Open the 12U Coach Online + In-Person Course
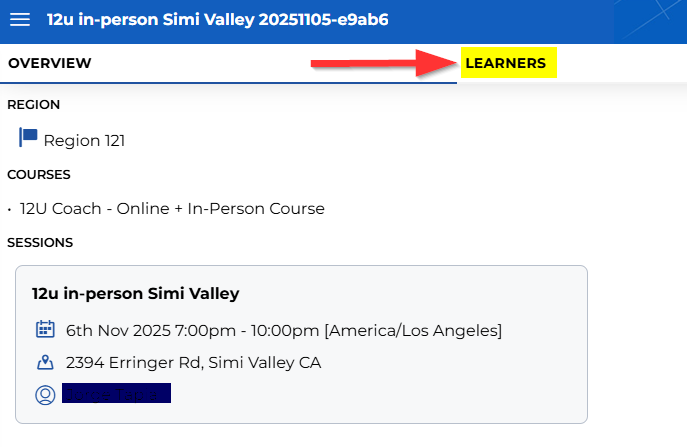 [x=172, y=209]
